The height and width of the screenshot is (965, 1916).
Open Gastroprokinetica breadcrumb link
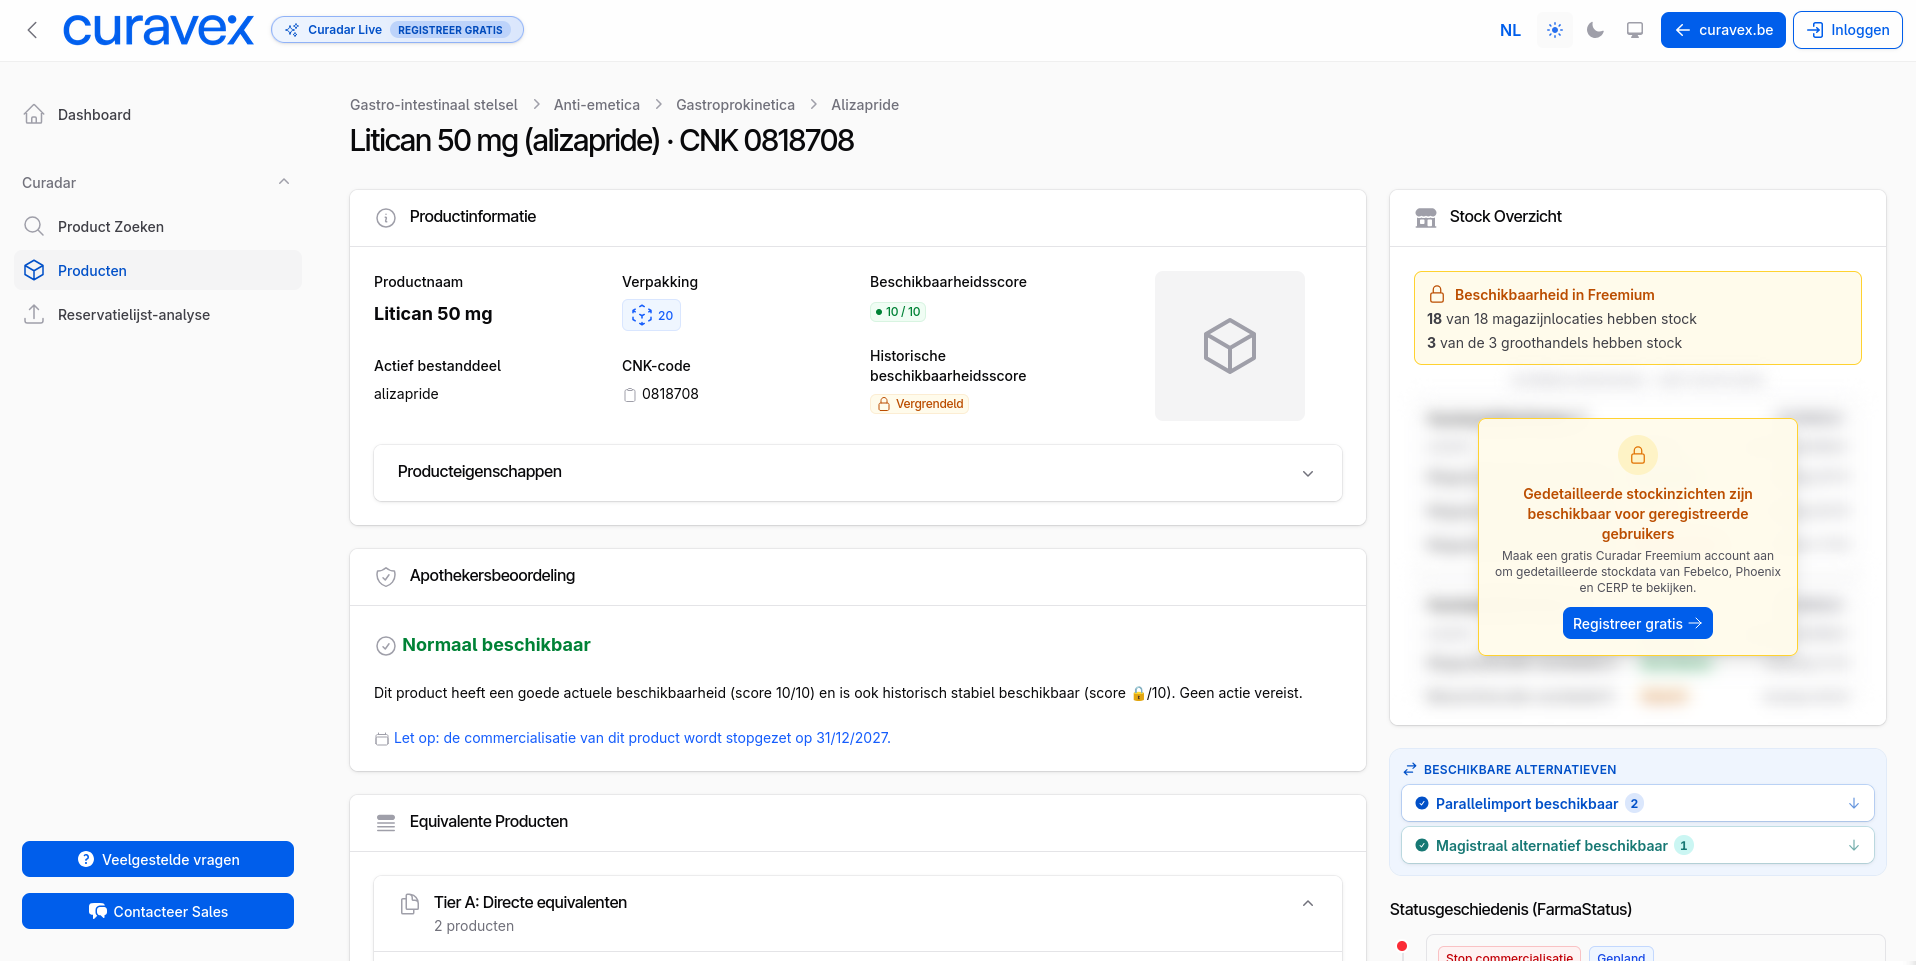coord(736,105)
